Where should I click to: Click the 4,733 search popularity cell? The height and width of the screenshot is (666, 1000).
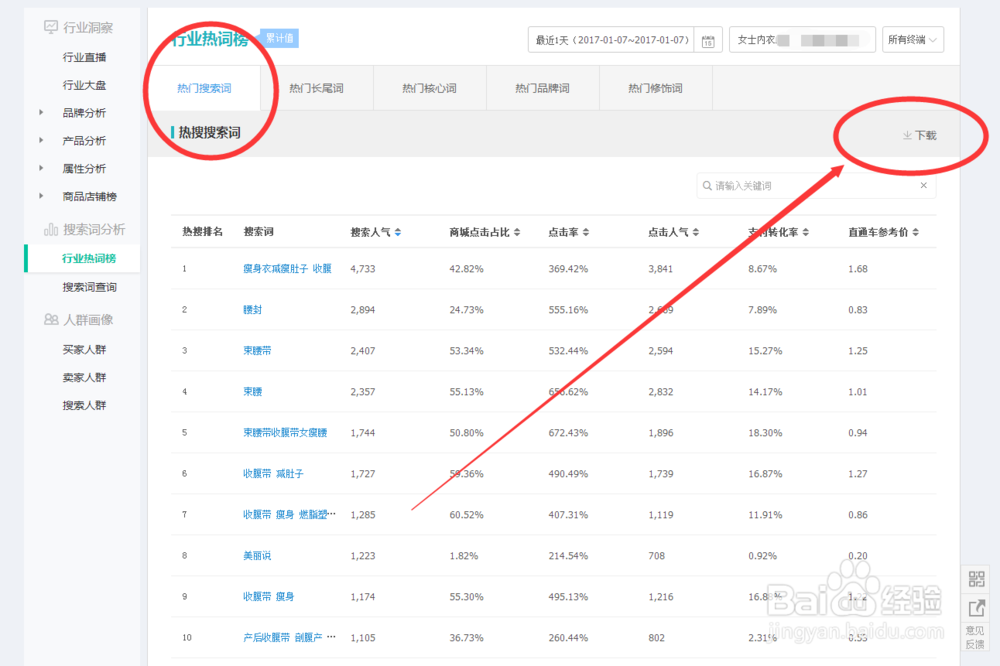363,269
